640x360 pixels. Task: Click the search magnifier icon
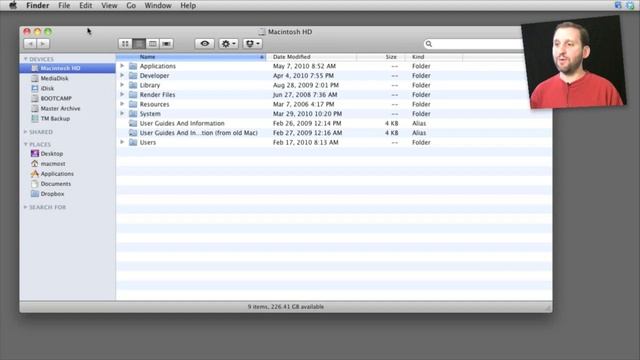point(429,44)
